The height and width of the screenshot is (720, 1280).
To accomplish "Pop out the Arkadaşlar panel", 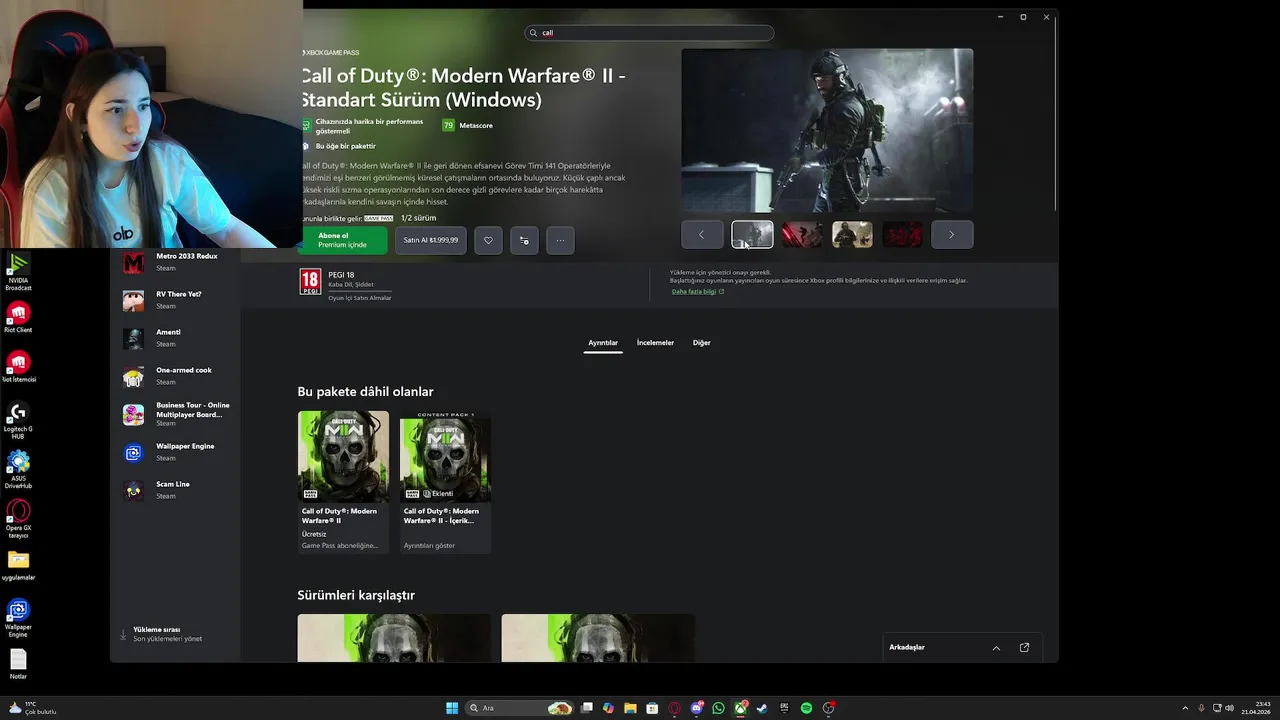I will (1024, 647).
